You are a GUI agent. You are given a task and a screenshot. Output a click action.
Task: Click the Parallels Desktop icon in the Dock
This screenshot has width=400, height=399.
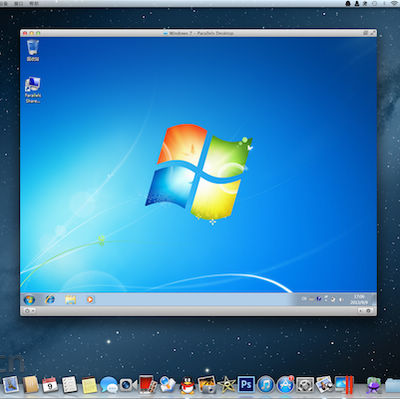coord(344,385)
